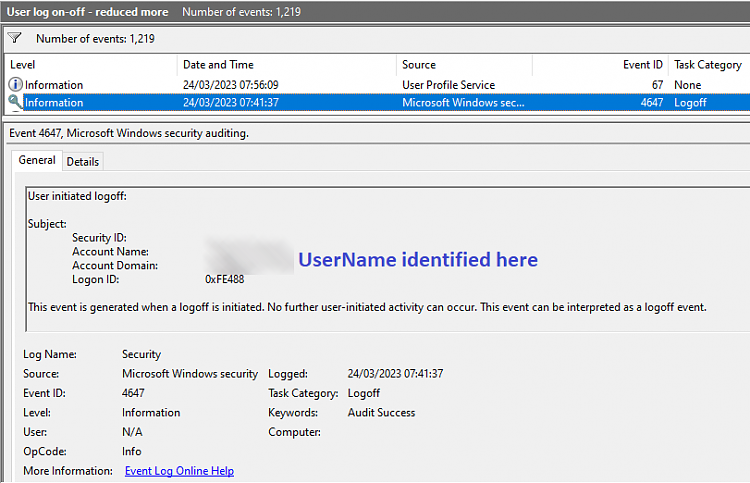Click the 'Event 4647, Microsoft Windows security auditing.' header
Viewport: 750px width, 483px height.
pyautogui.click(x=129, y=133)
